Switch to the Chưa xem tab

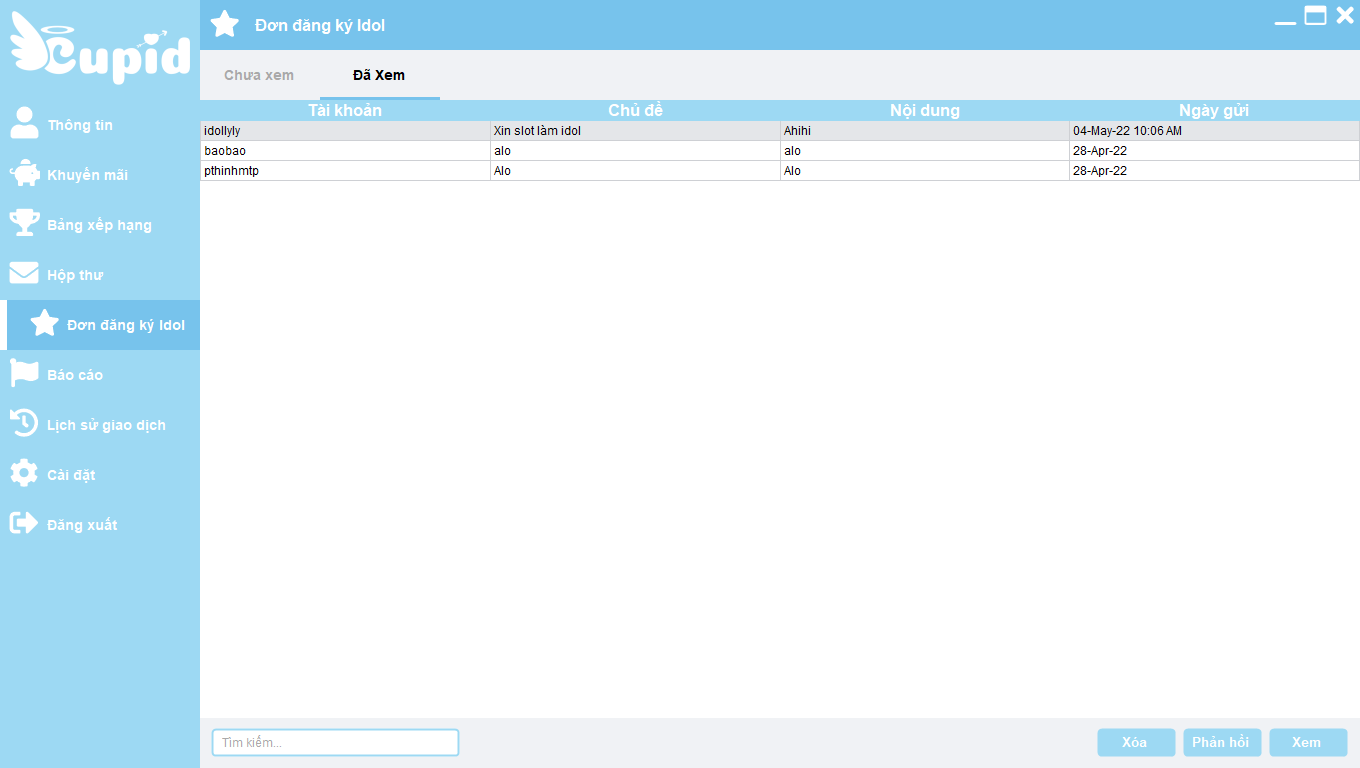click(259, 76)
